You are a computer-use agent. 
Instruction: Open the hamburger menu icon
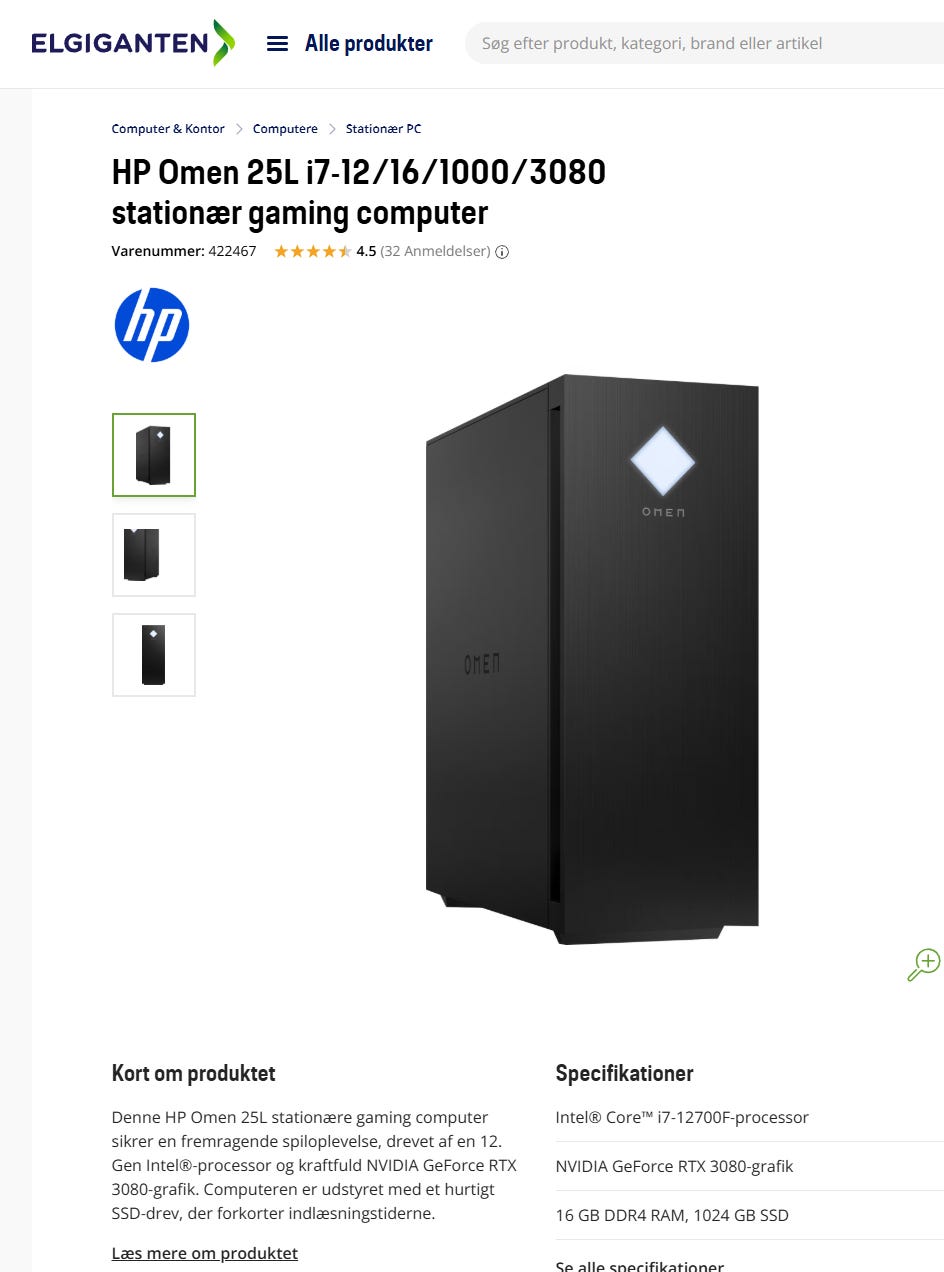pos(277,44)
